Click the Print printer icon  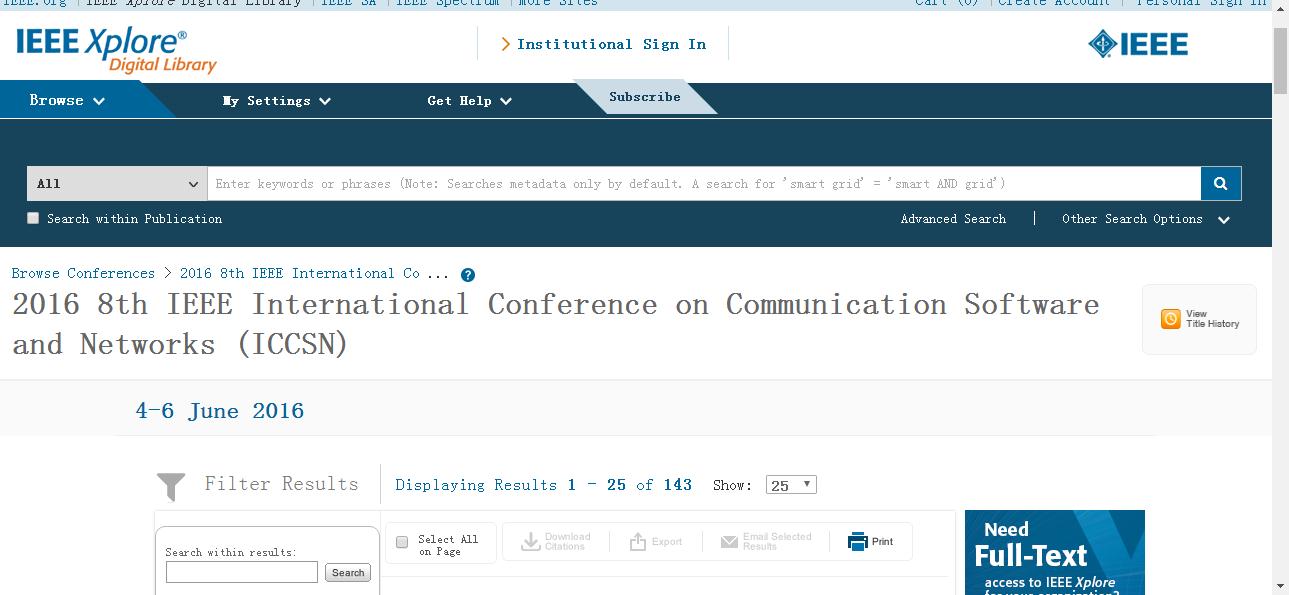tap(857, 541)
